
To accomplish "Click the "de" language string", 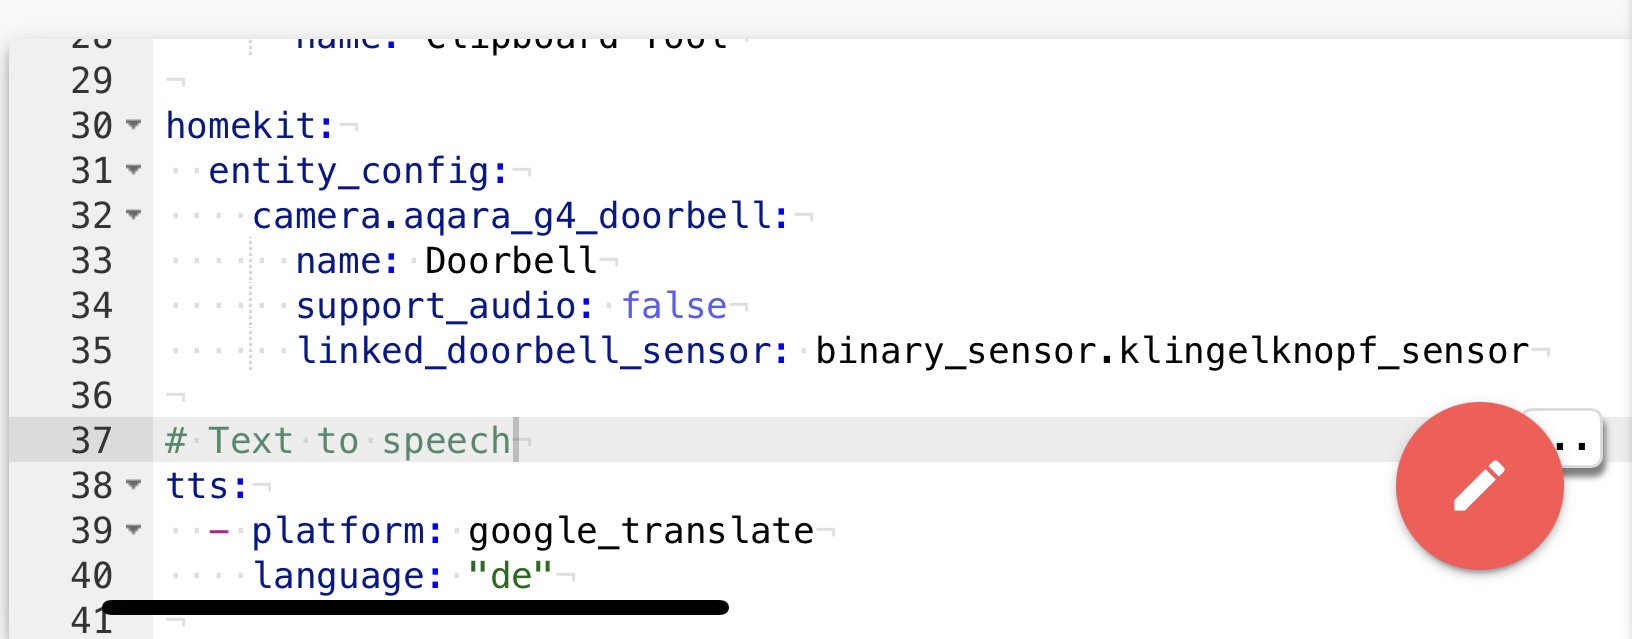I will 510,576.
